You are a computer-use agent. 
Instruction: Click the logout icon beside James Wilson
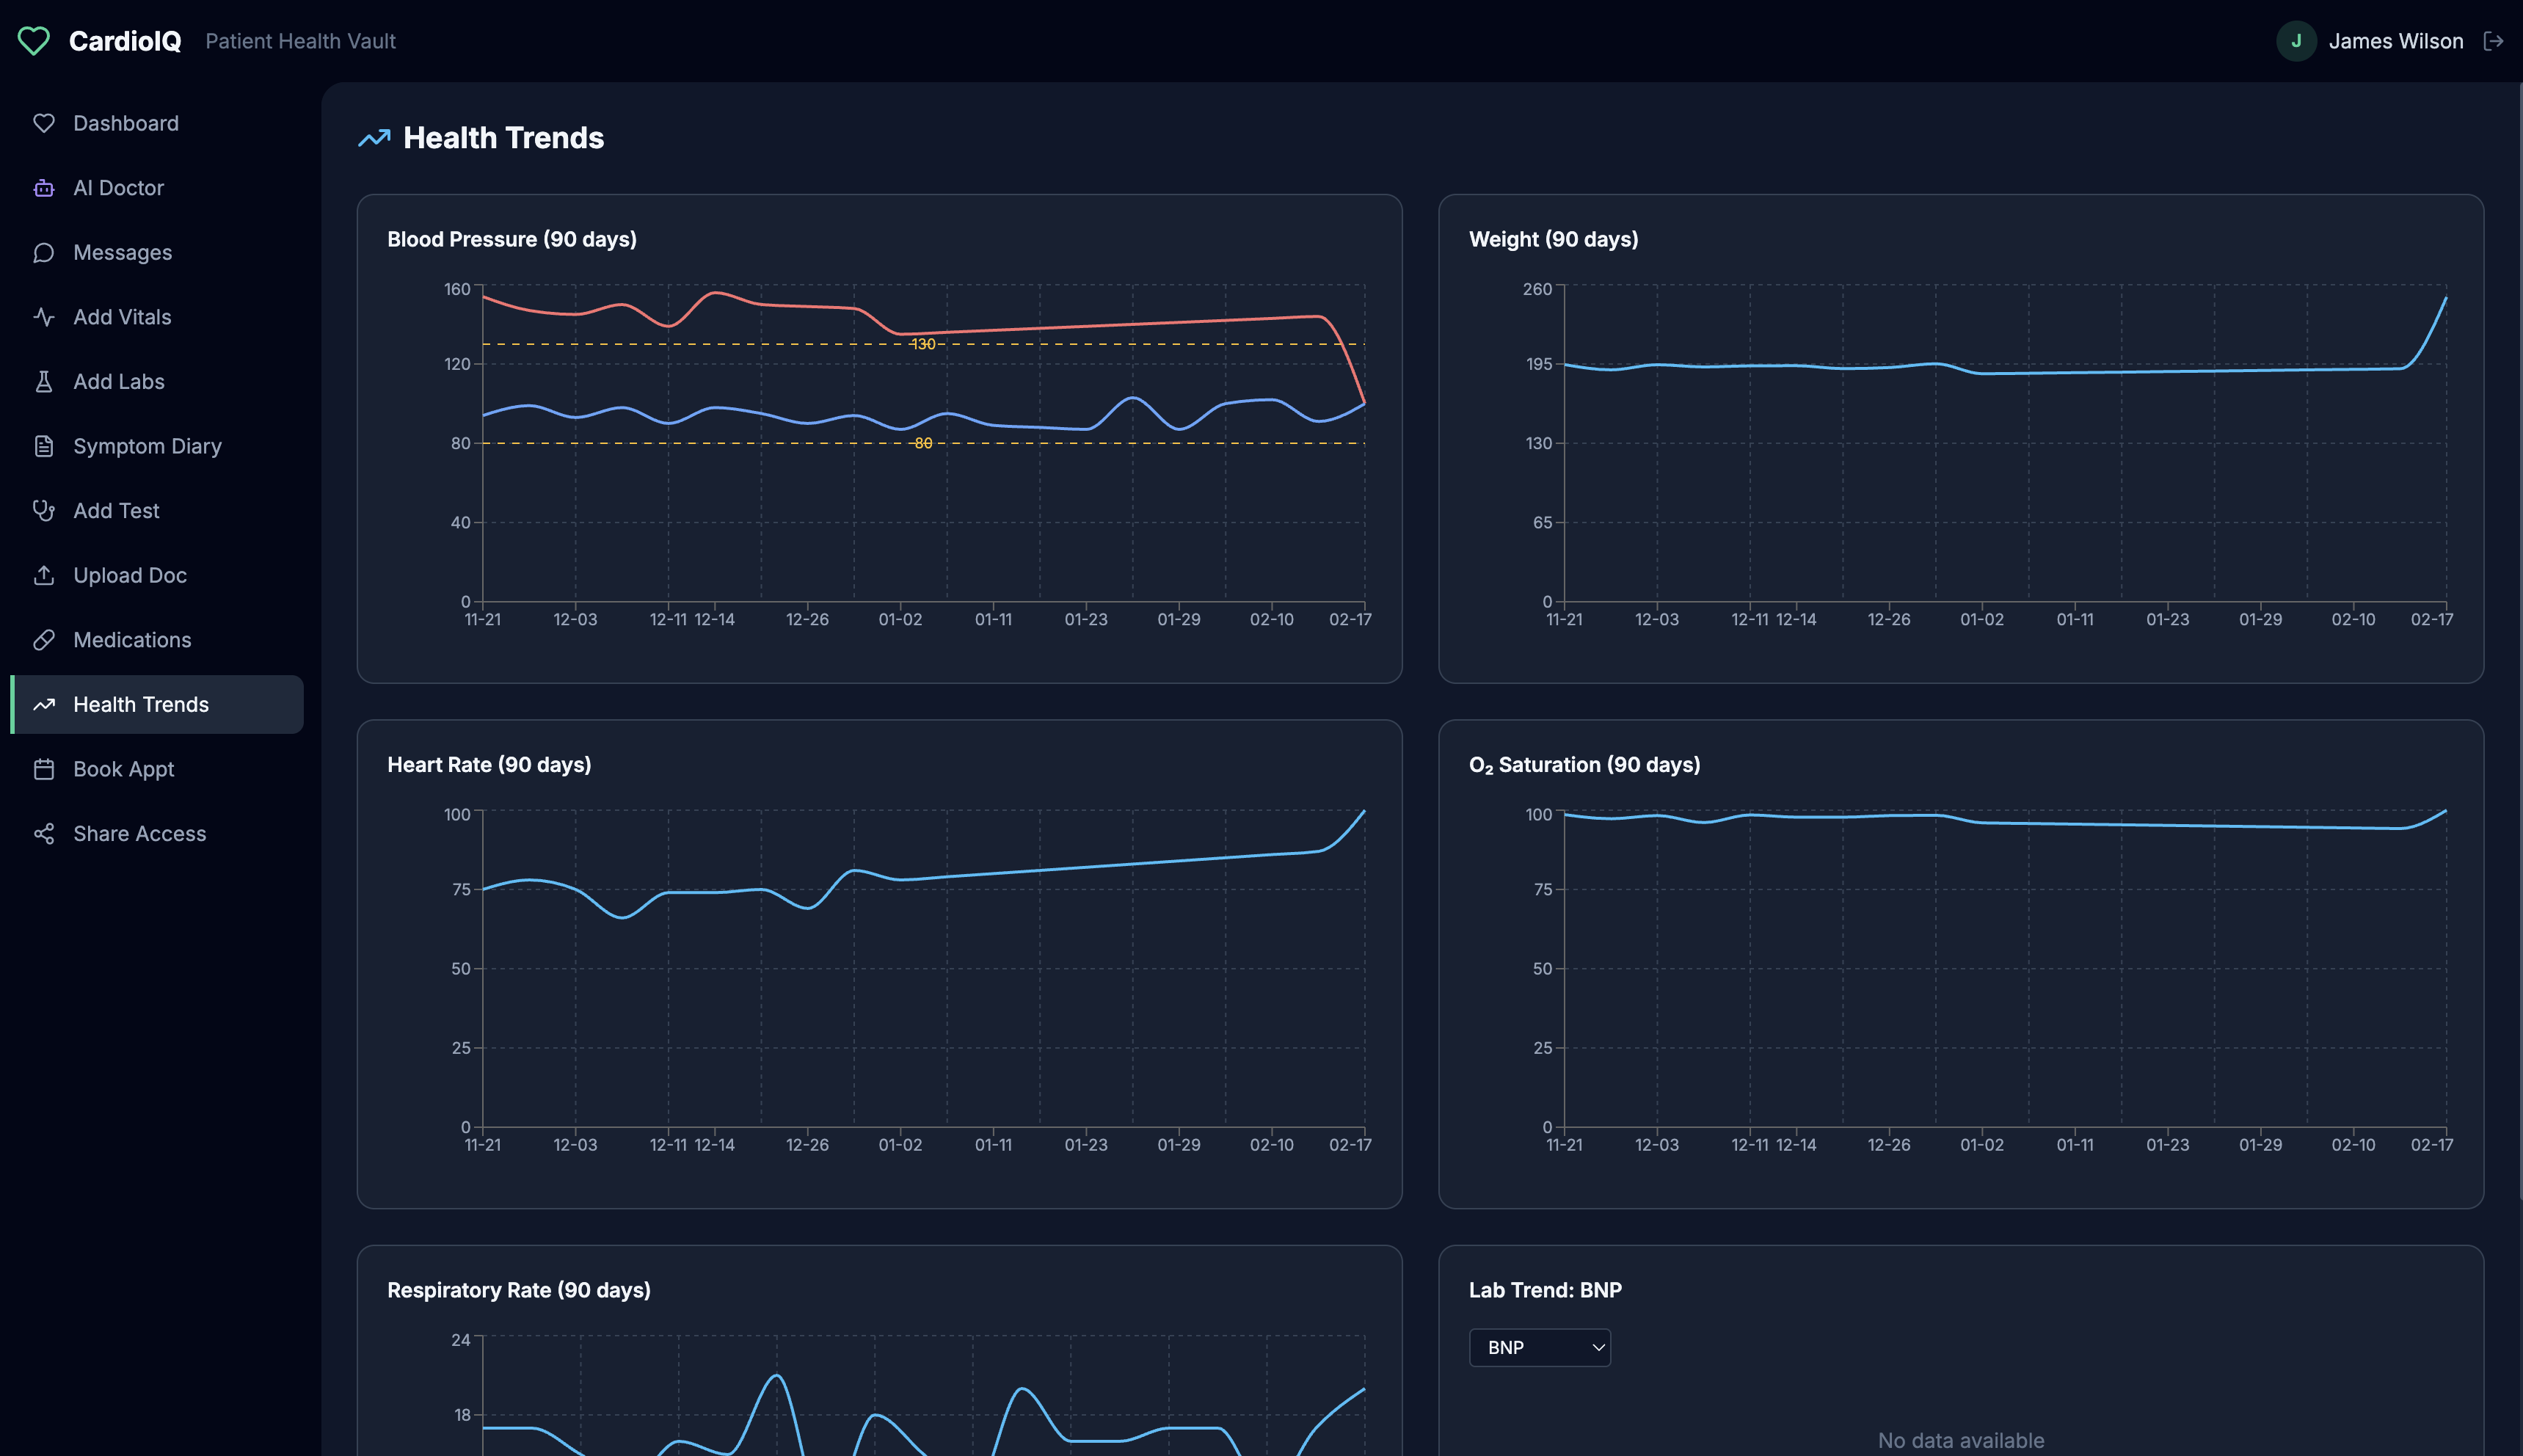[x=2493, y=41]
